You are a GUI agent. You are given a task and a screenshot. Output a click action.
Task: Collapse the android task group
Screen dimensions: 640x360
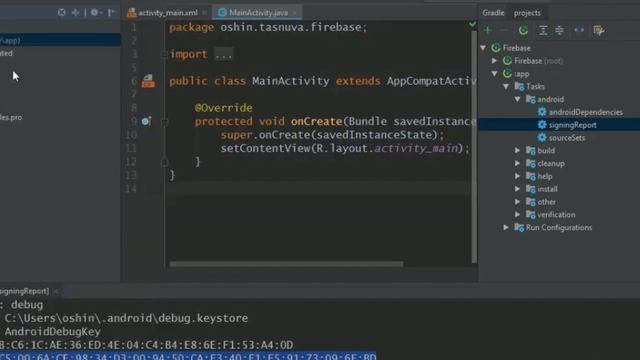518,99
